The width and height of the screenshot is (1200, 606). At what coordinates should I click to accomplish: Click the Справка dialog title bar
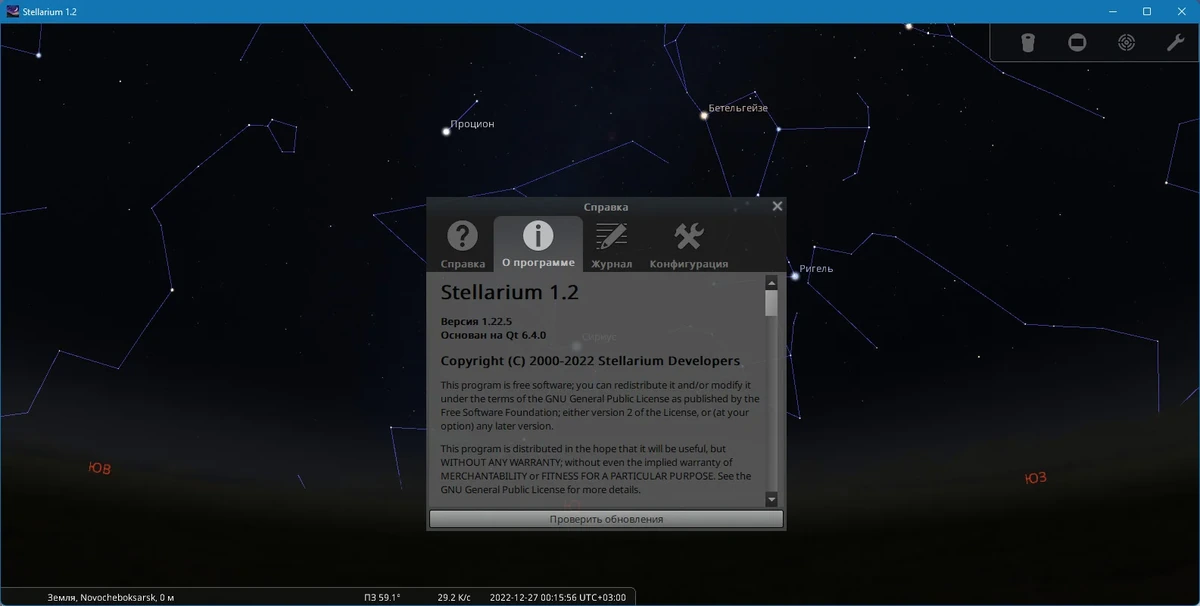coord(606,206)
